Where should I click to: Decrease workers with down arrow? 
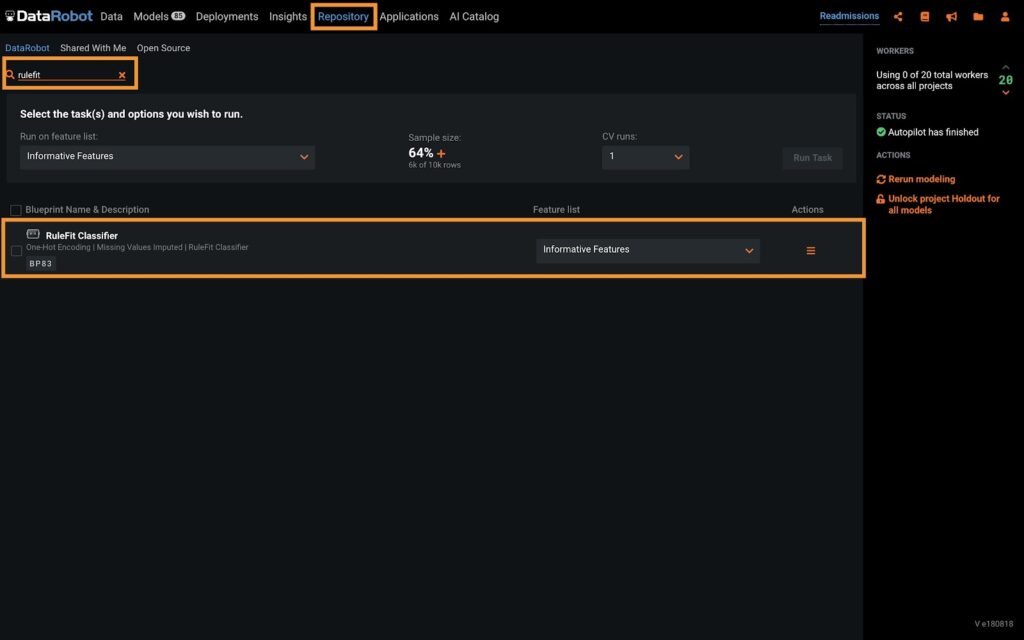1006,93
